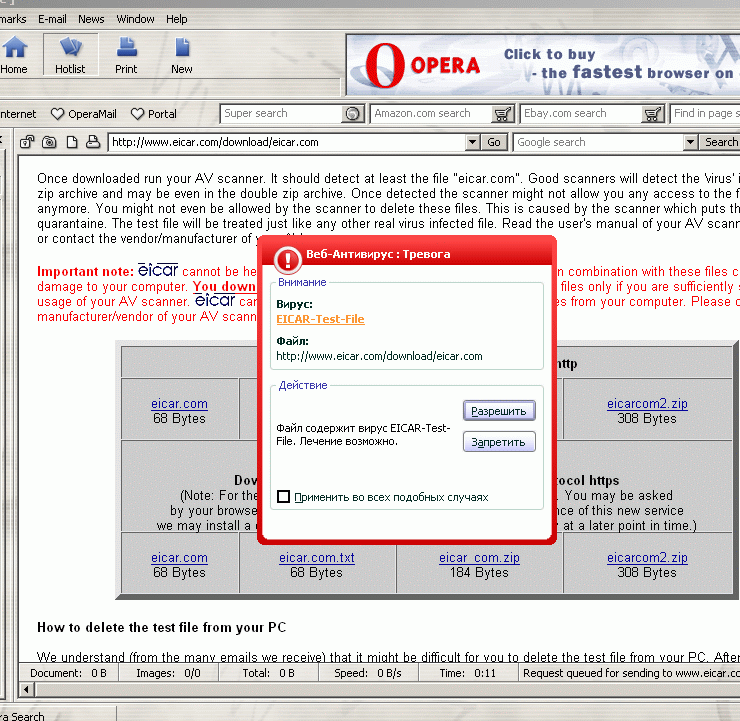740x721 pixels.
Task: Click the OperaMail heart bookmark
Action: (x=84, y=114)
